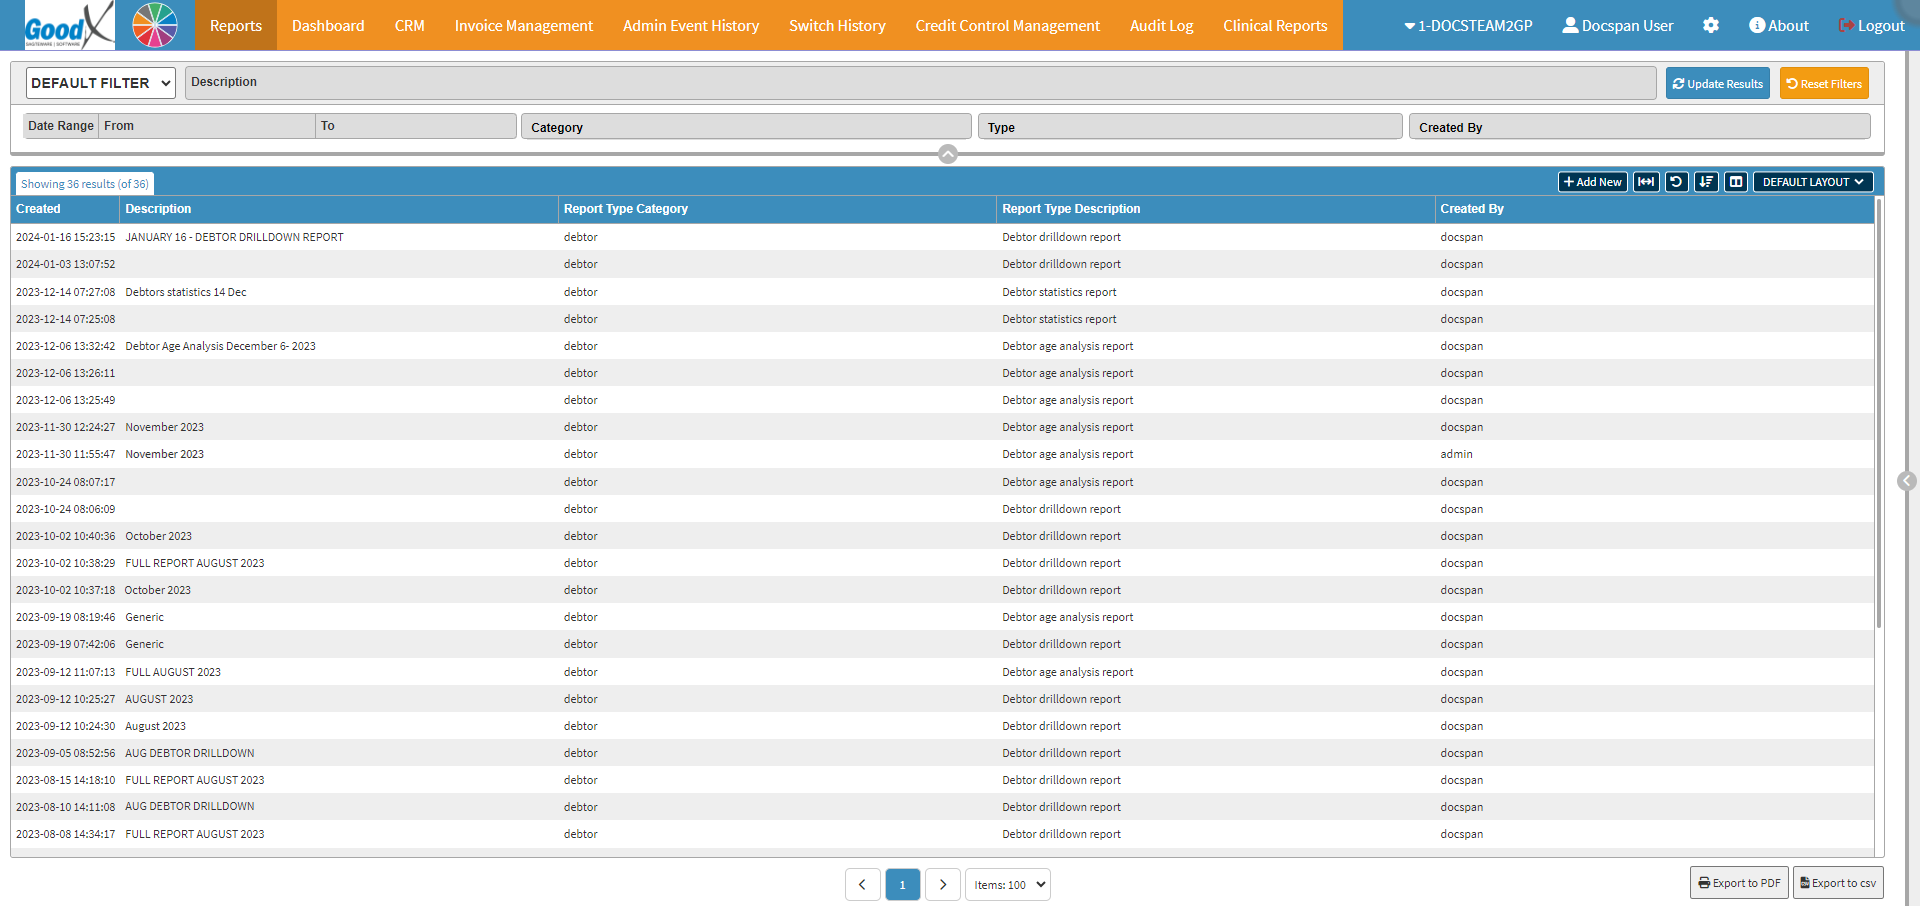Click the reset layout icon in grid toolbar

pyautogui.click(x=1676, y=182)
